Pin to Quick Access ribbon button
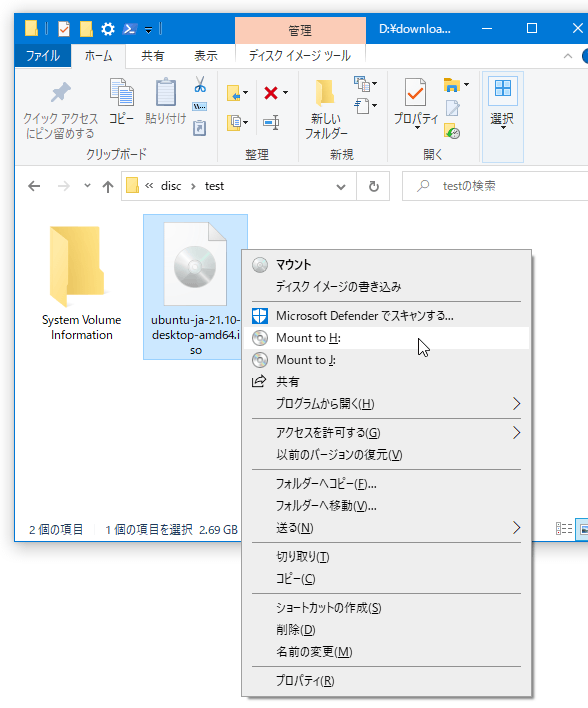 tap(60, 110)
